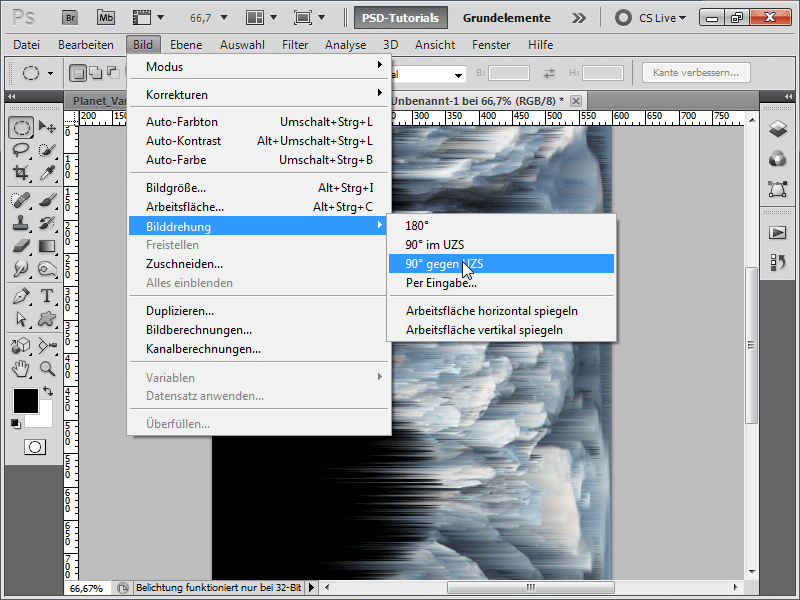Select the Pen tool
The image size is (800, 600).
(21, 296)
